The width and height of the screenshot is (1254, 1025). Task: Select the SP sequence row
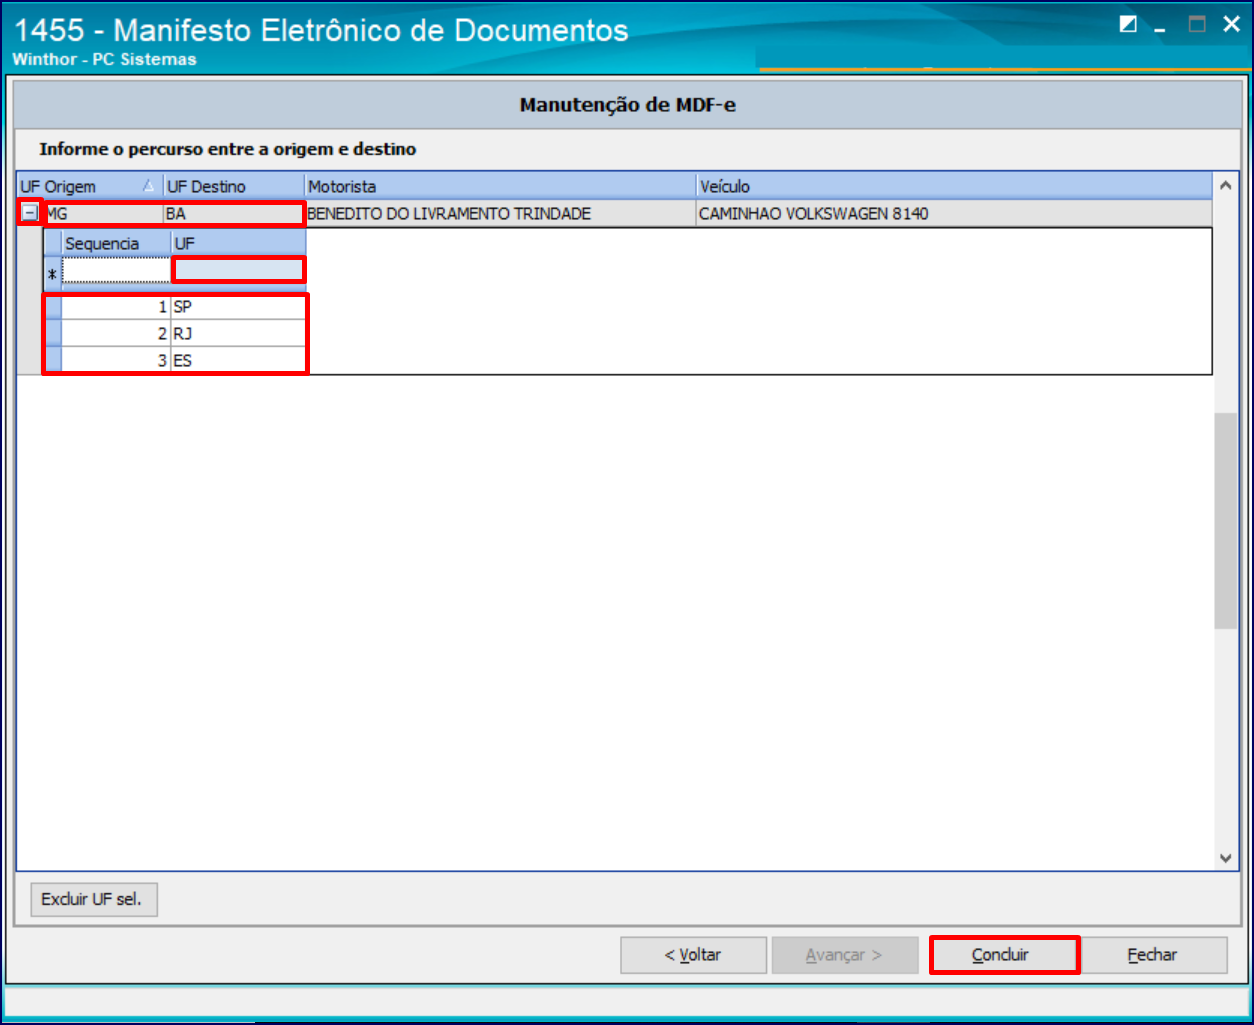pyautogui.click(x=175, y=307)
